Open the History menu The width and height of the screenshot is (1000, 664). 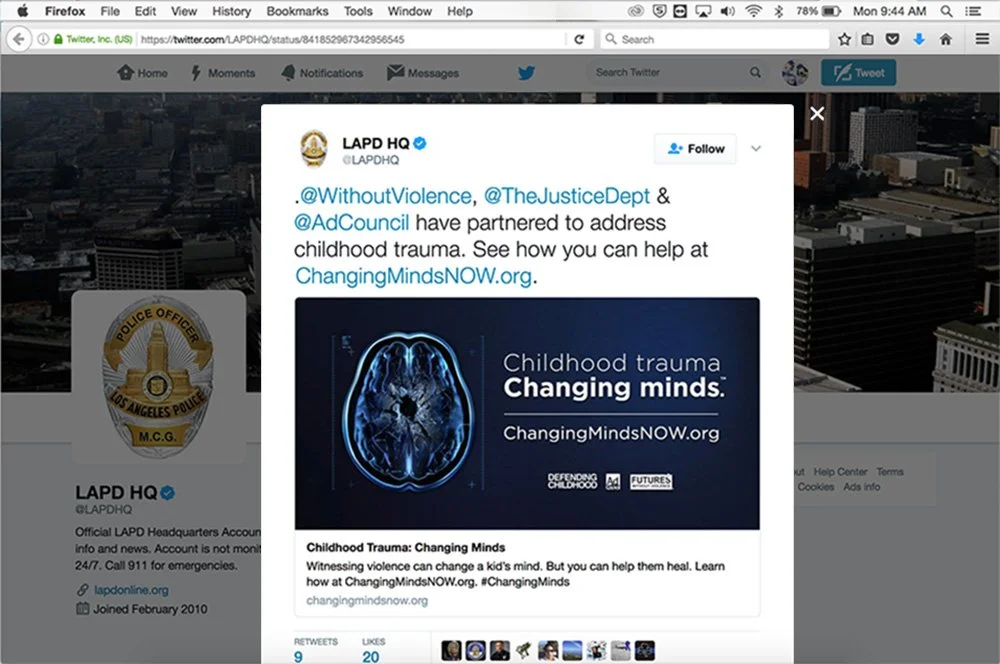click(x=232, y=11)
